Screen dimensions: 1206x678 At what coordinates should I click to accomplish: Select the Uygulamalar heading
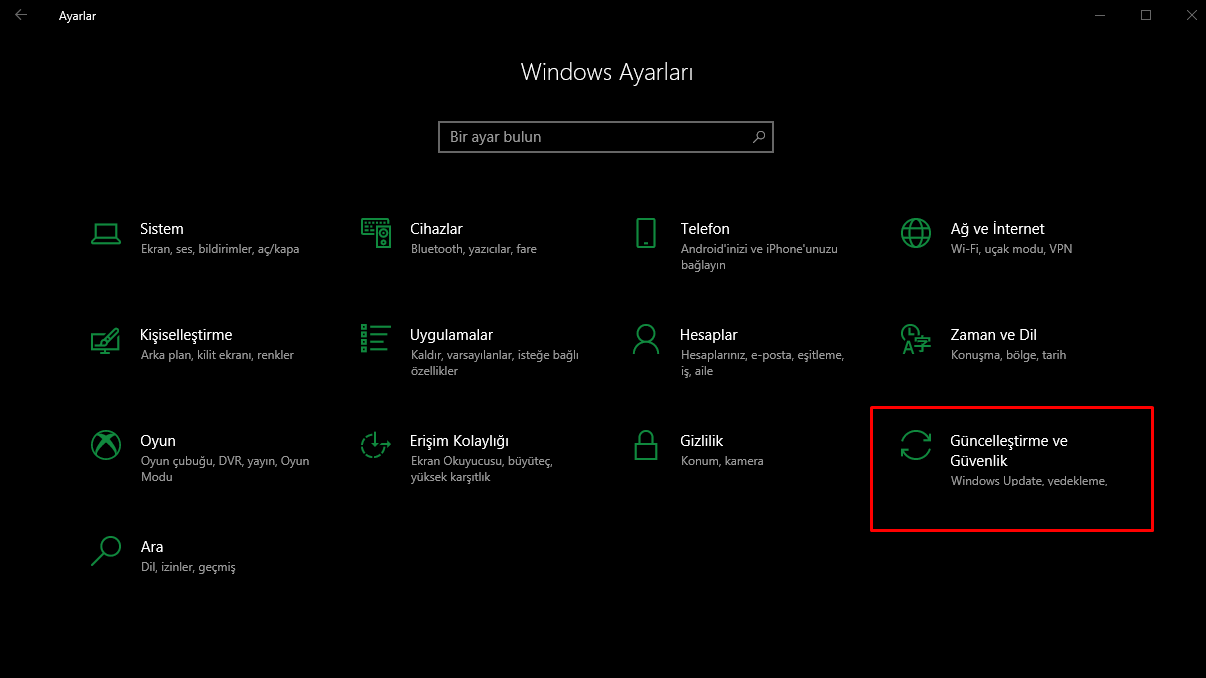click(451, 335)
